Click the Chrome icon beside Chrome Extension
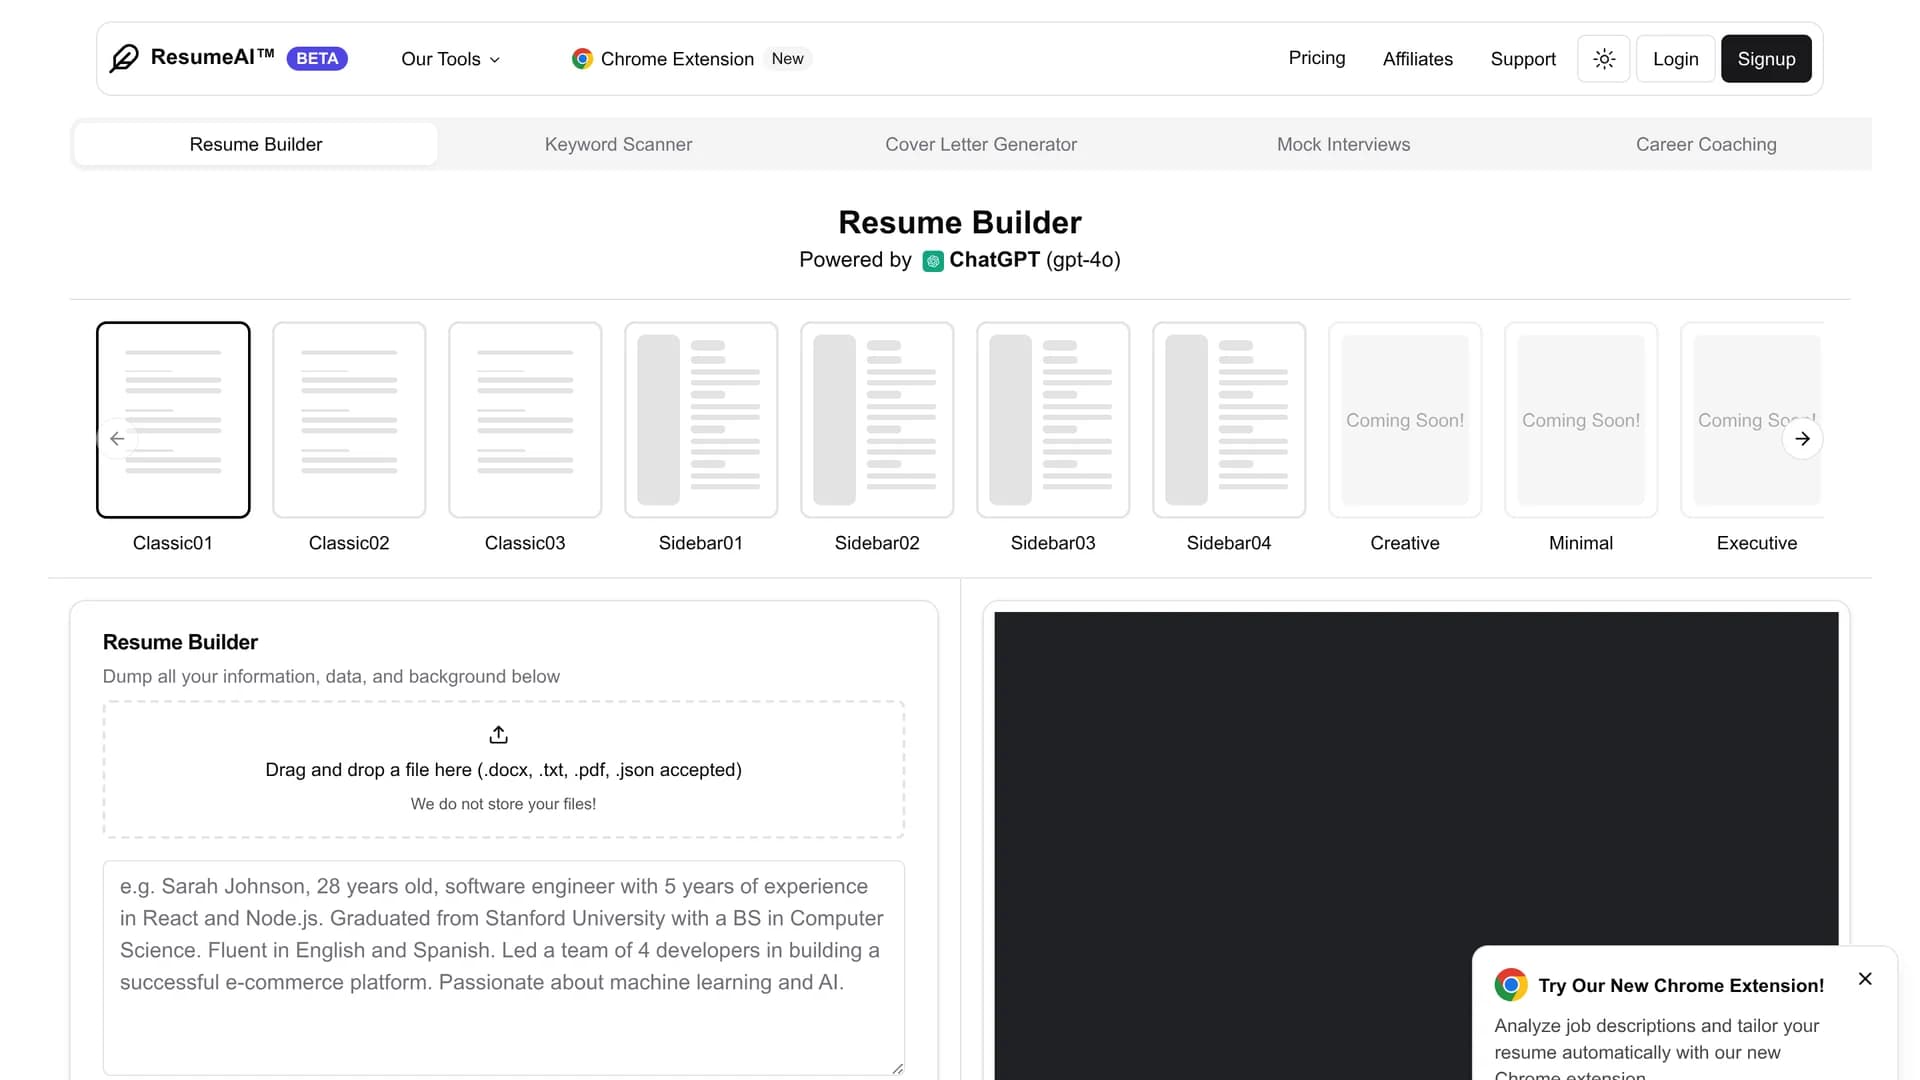This screenshot has height=1080, width=1920. pos(582,59)
